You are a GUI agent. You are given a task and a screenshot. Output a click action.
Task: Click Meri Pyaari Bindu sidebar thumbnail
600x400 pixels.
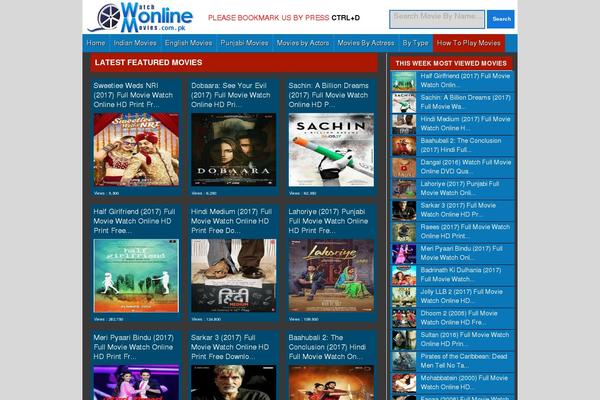[x=404, y=254]
